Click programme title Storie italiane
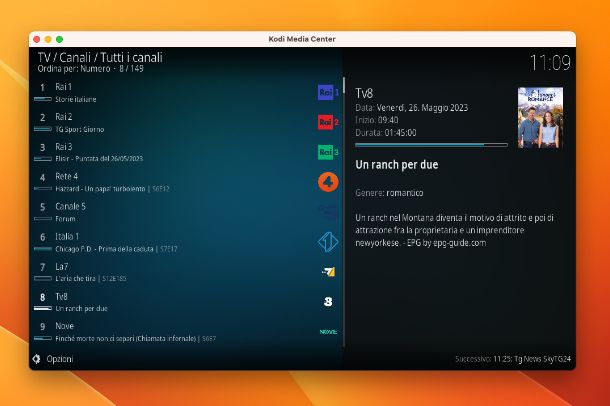This screenshot has height=406, width=610. [x=76, y=99]
